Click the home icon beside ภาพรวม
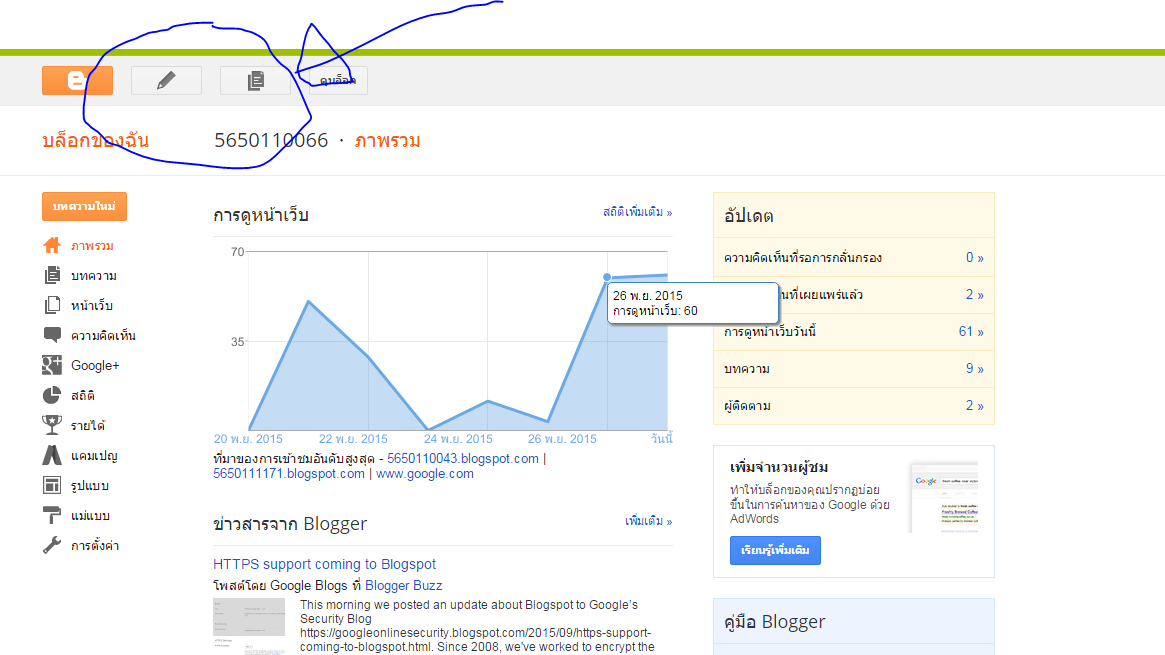 52,245
